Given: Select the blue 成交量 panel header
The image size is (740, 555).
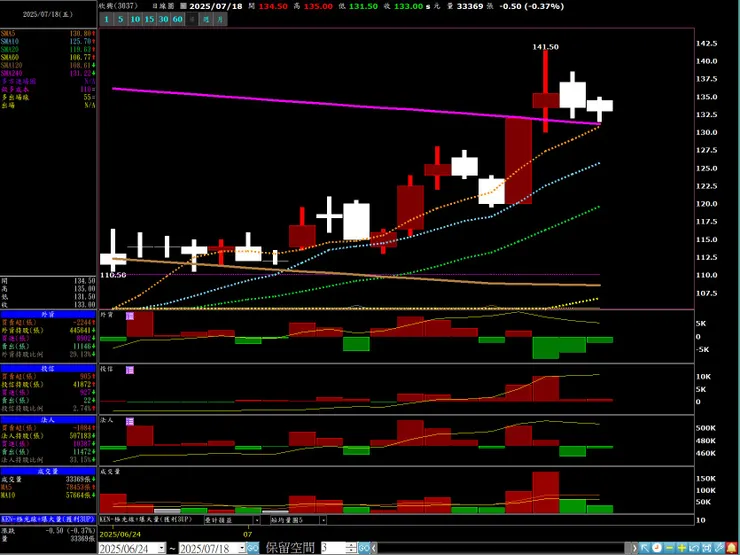Looking at the screenshot, I should (48, 471).
